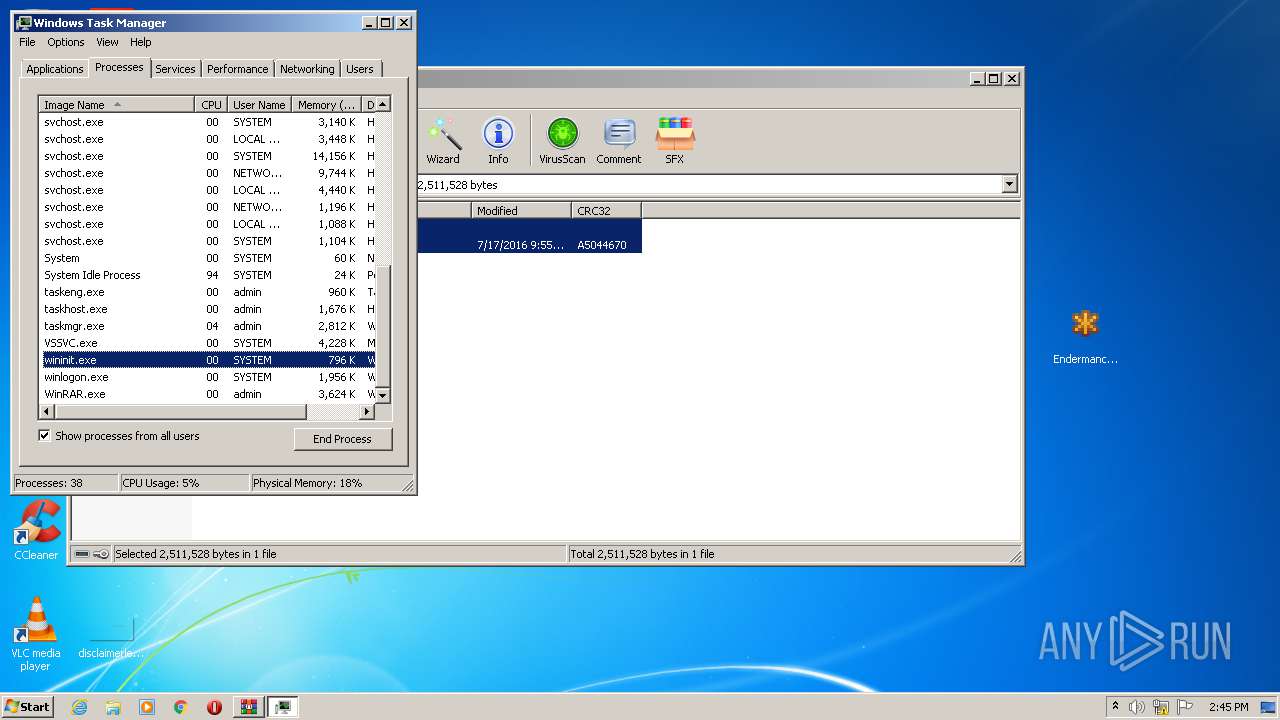Switch to the Networking tab
This screenshot has height=720, width=1280.
click(x=307, y=69)
